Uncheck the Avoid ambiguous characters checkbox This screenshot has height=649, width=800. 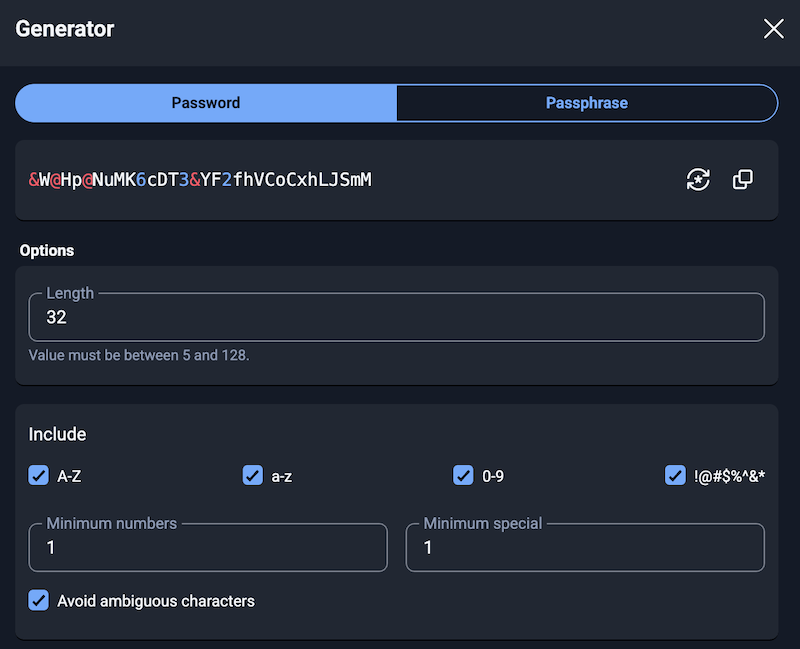pyautogui.click(x=39, y=601)
